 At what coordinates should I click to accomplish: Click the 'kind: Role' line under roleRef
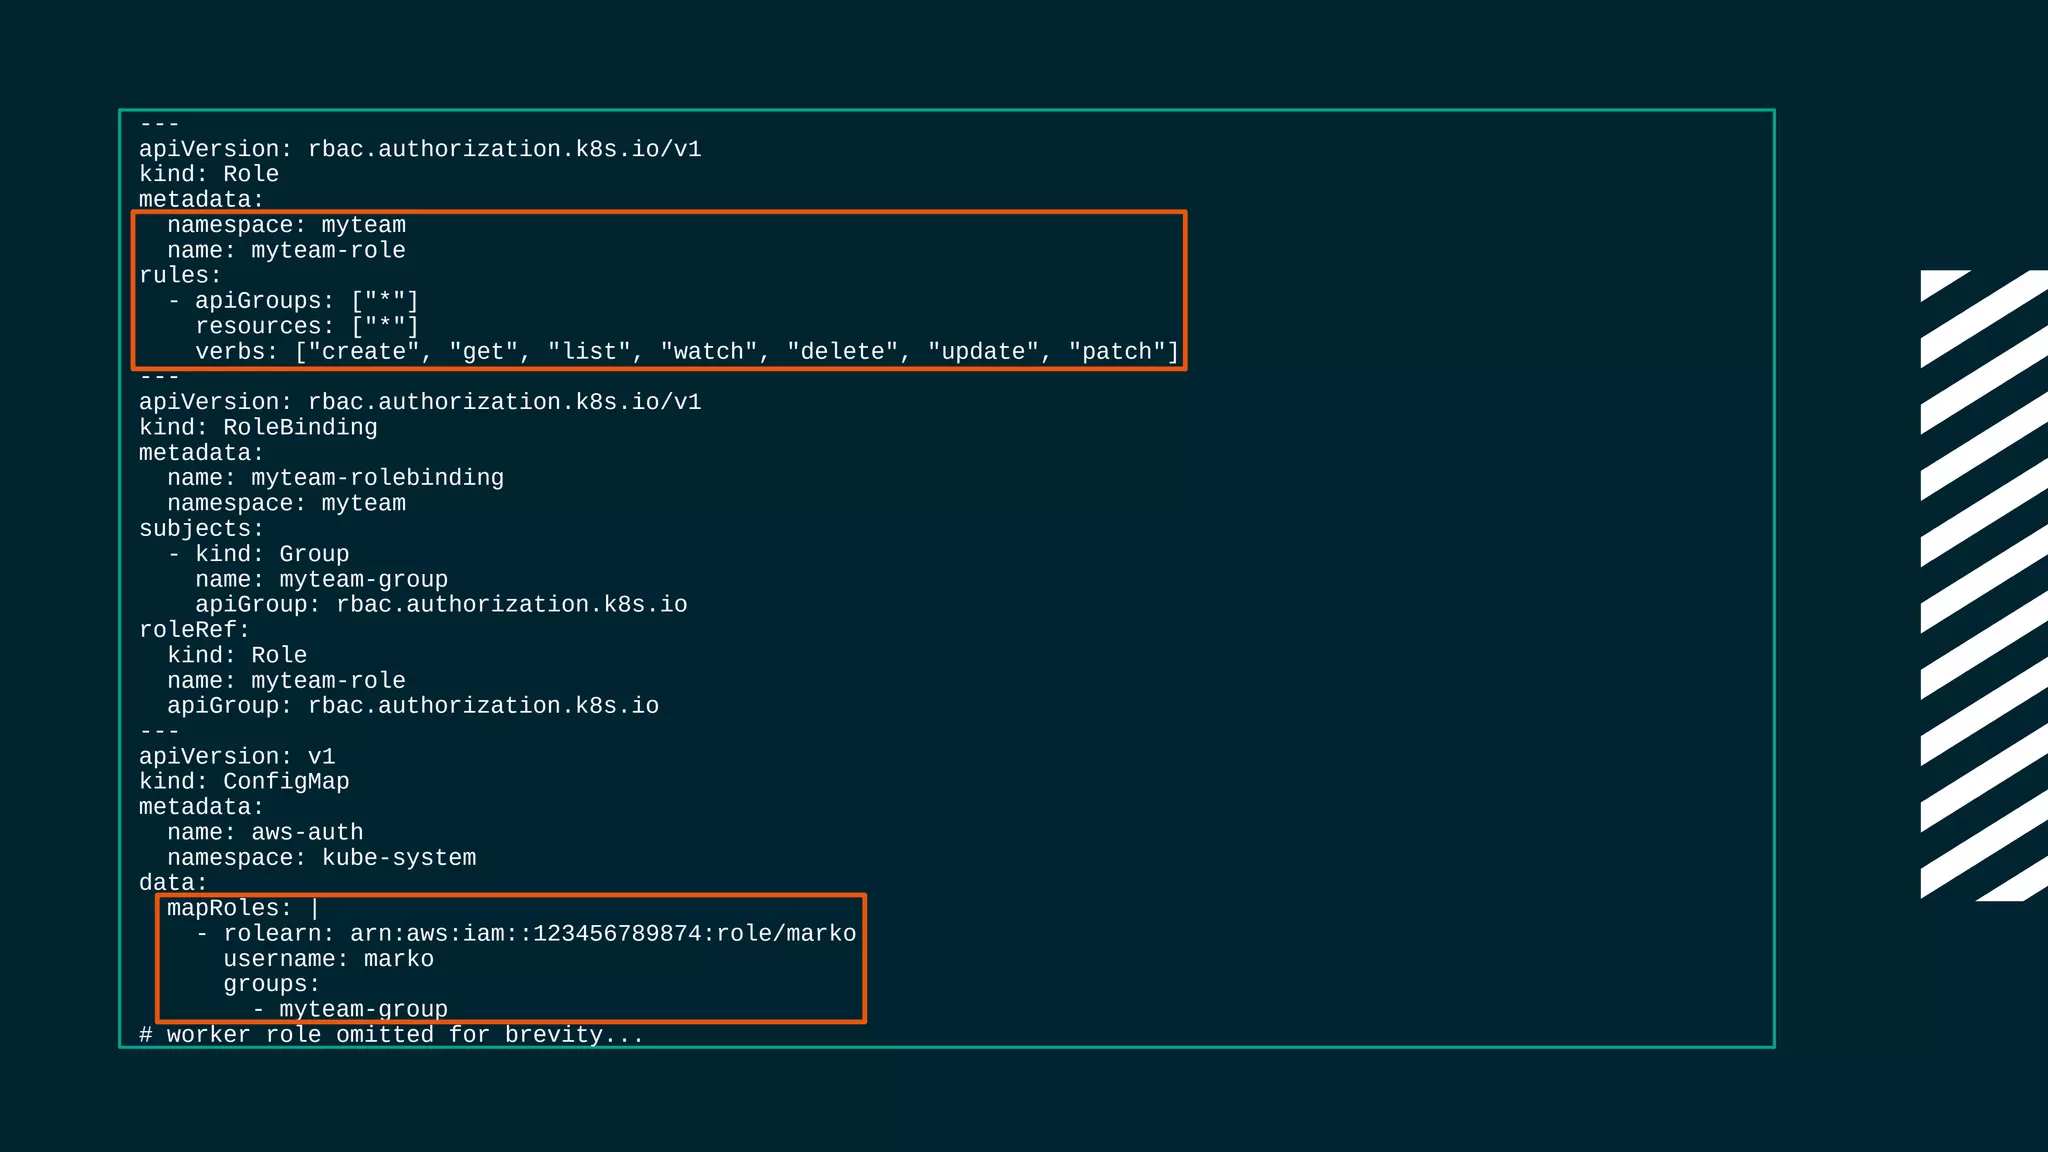point(237,655)
